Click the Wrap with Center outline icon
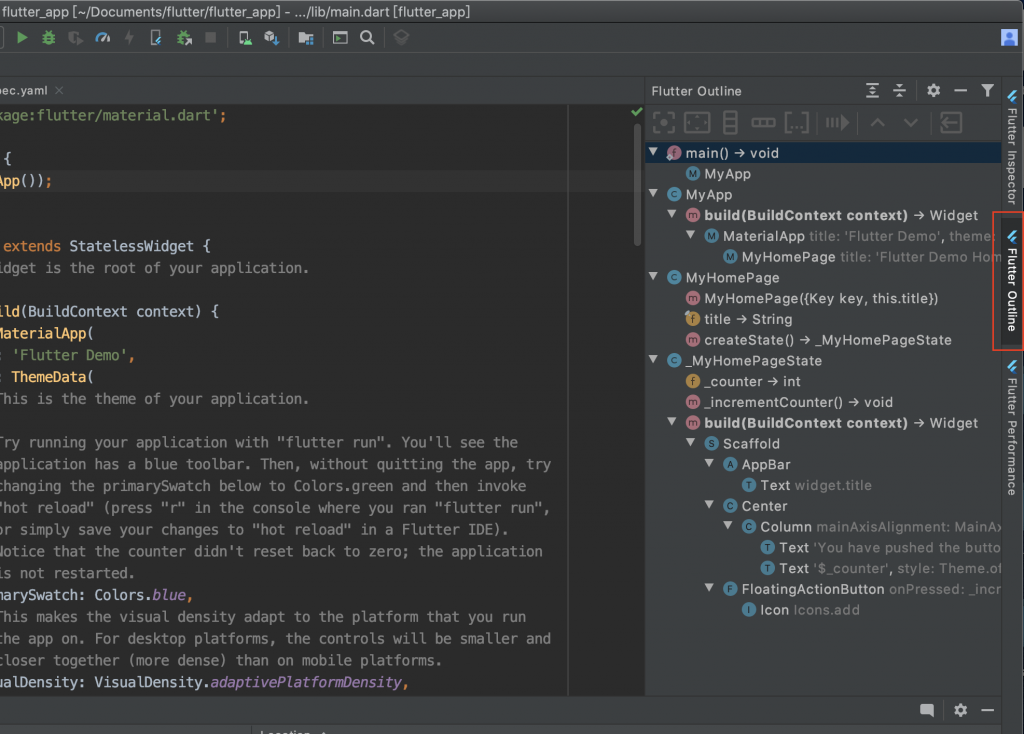Viewport: 1024px width, 734px height. point(664,123)
